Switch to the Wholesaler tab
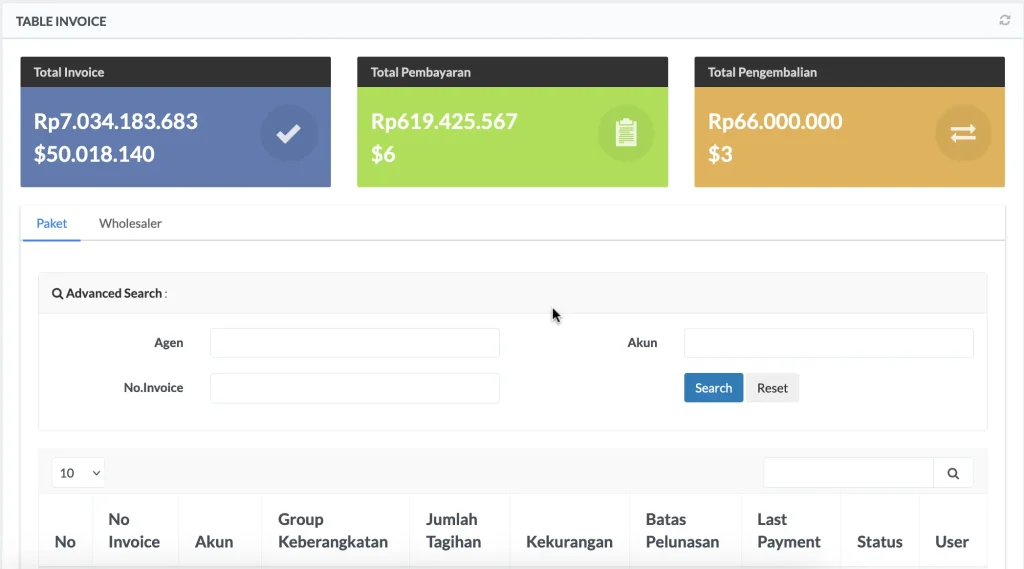Image resolution: width=1024 pixels, height=569 pixels. pos(130,224)
